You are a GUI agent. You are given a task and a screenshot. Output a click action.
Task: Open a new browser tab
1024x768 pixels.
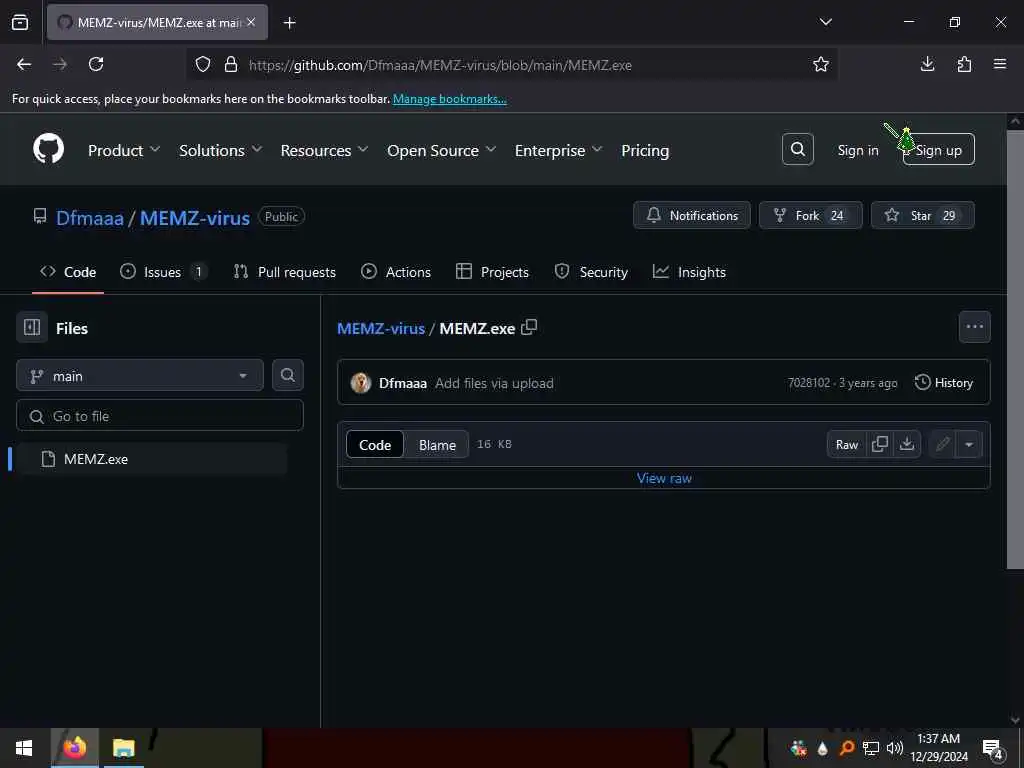pyautogui.click(x=289, y=23)
